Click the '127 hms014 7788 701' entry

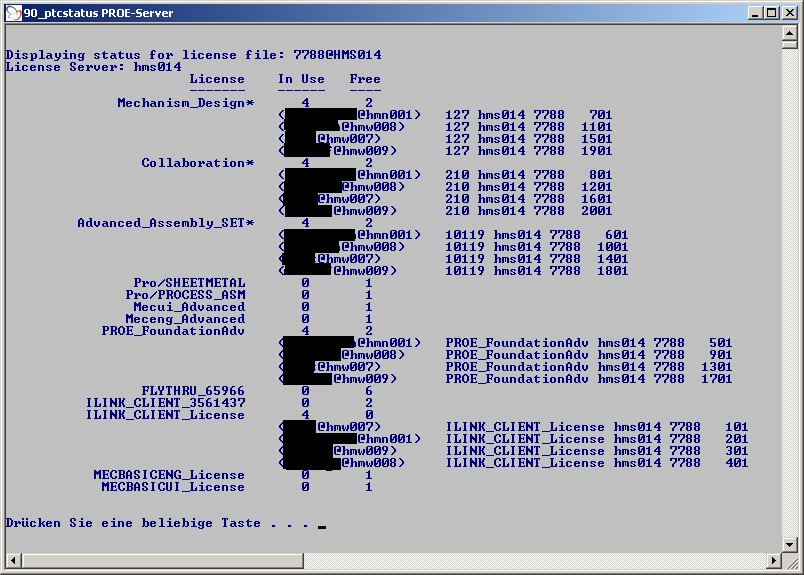[529, 115]
